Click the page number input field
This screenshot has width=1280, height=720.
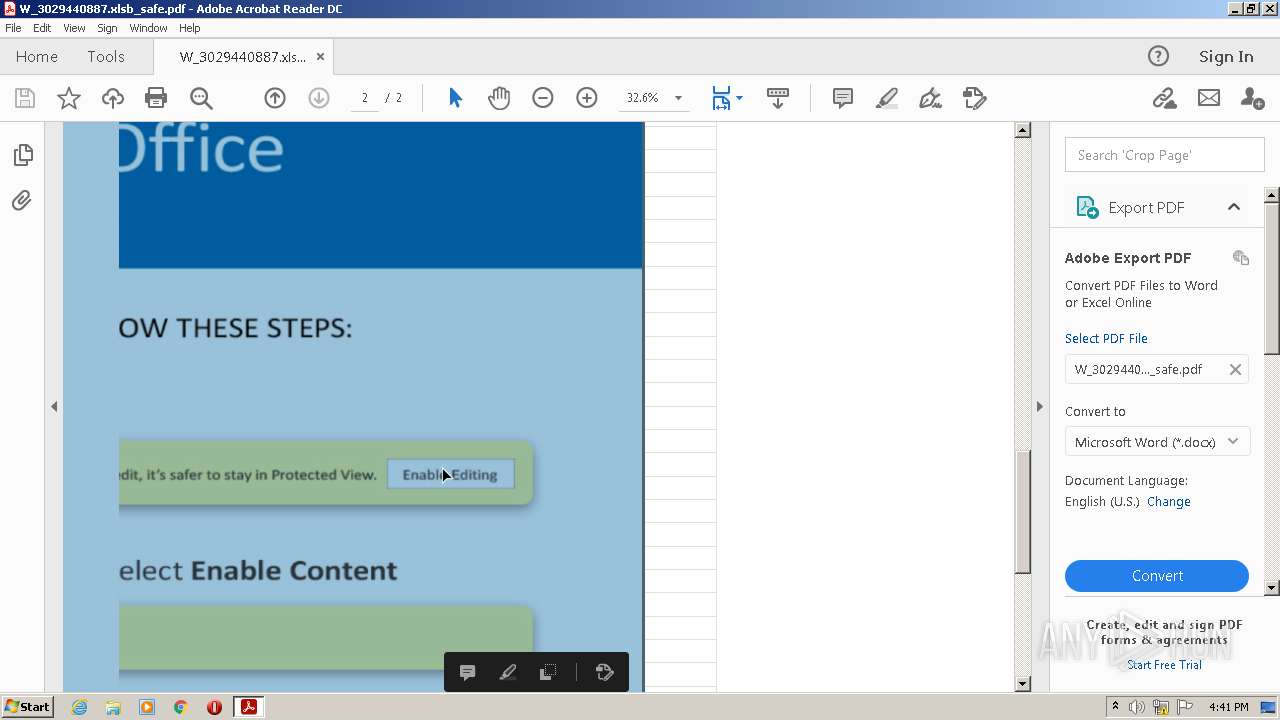tap(364, 98)
